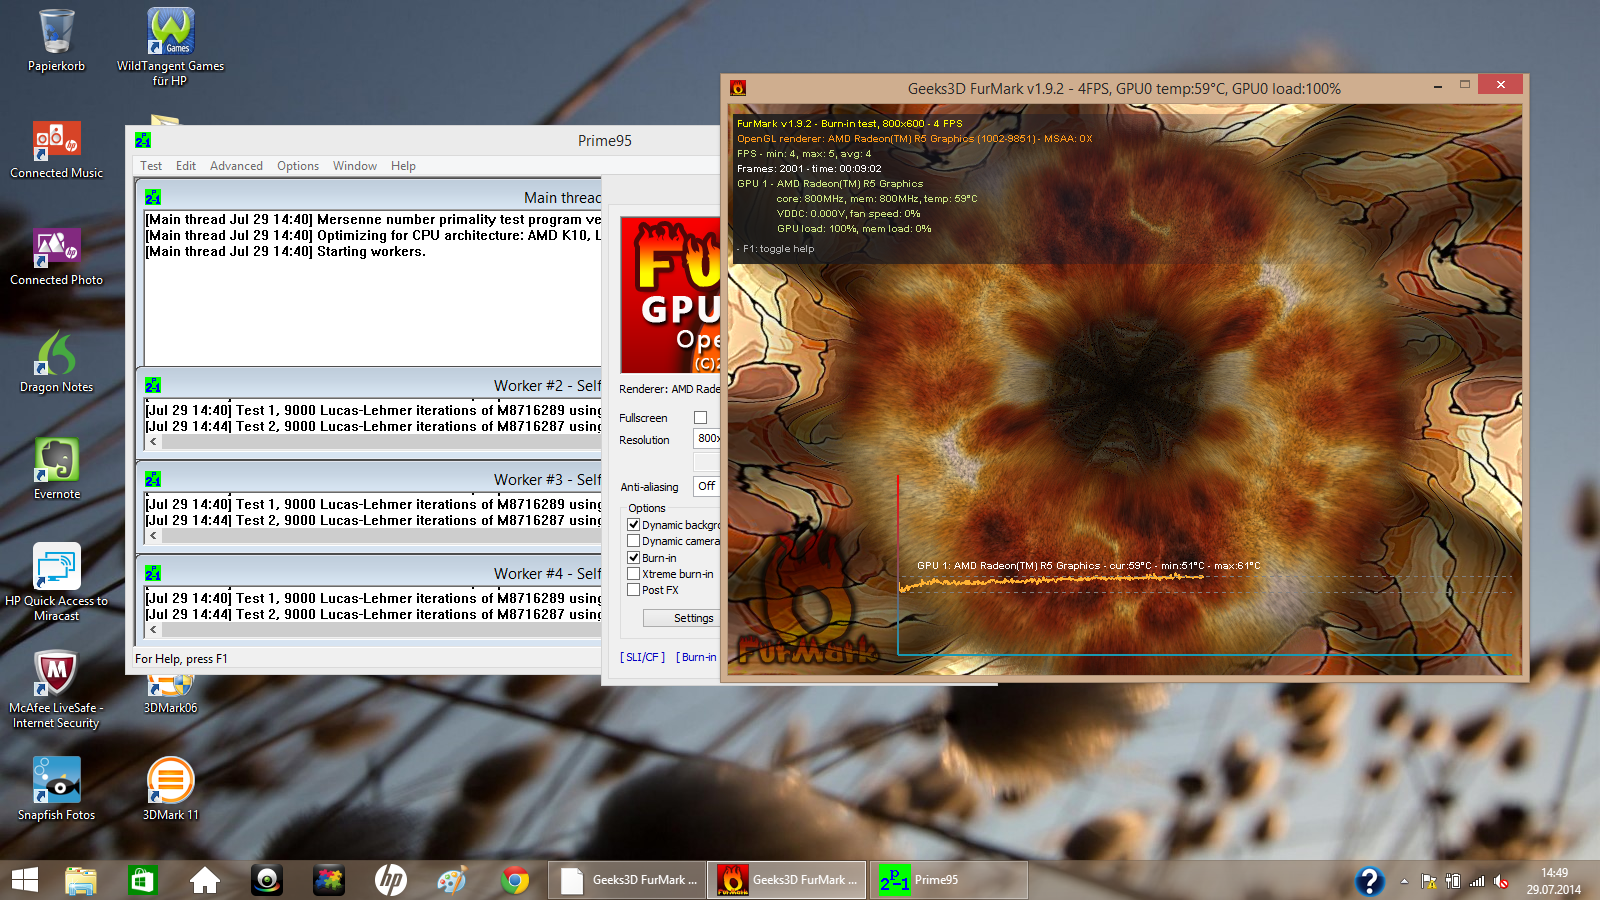Launch the Connected Photo desktop icon

[x=56, y=257]
